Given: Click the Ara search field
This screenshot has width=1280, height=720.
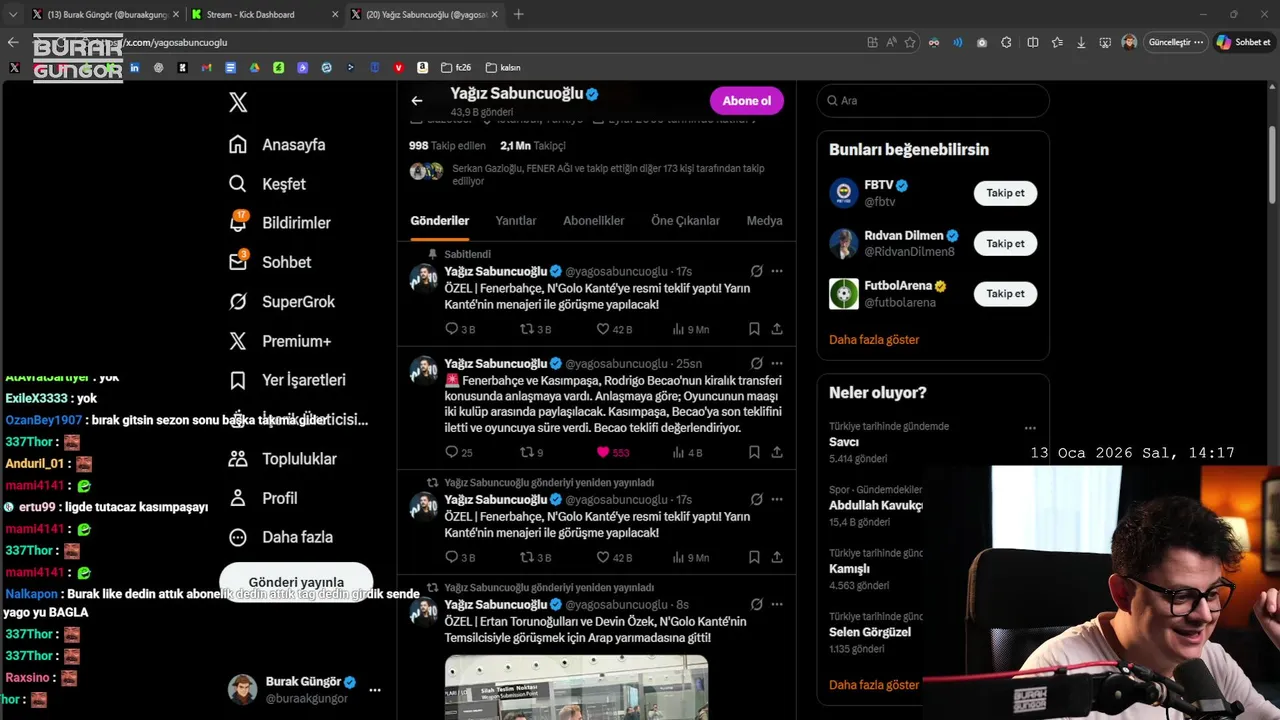Looking at the screenshot, I should [x=933, y=100].
